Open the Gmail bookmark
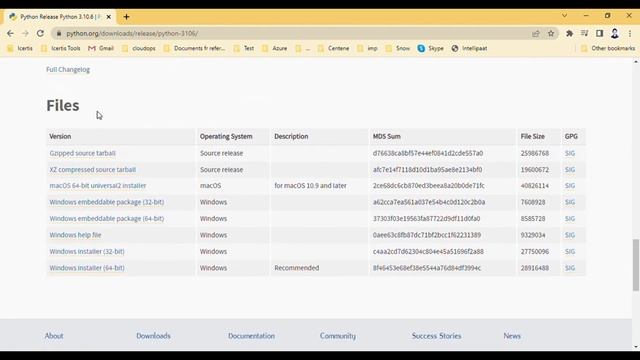The image size is (640, 360). [x=101, y=48]
